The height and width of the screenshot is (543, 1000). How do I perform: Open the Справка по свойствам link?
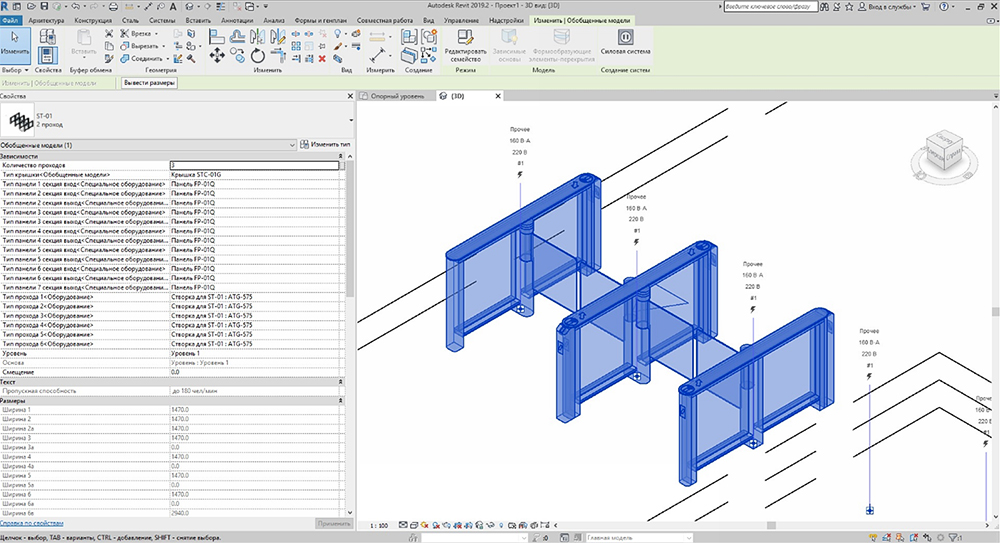(32, 523)
